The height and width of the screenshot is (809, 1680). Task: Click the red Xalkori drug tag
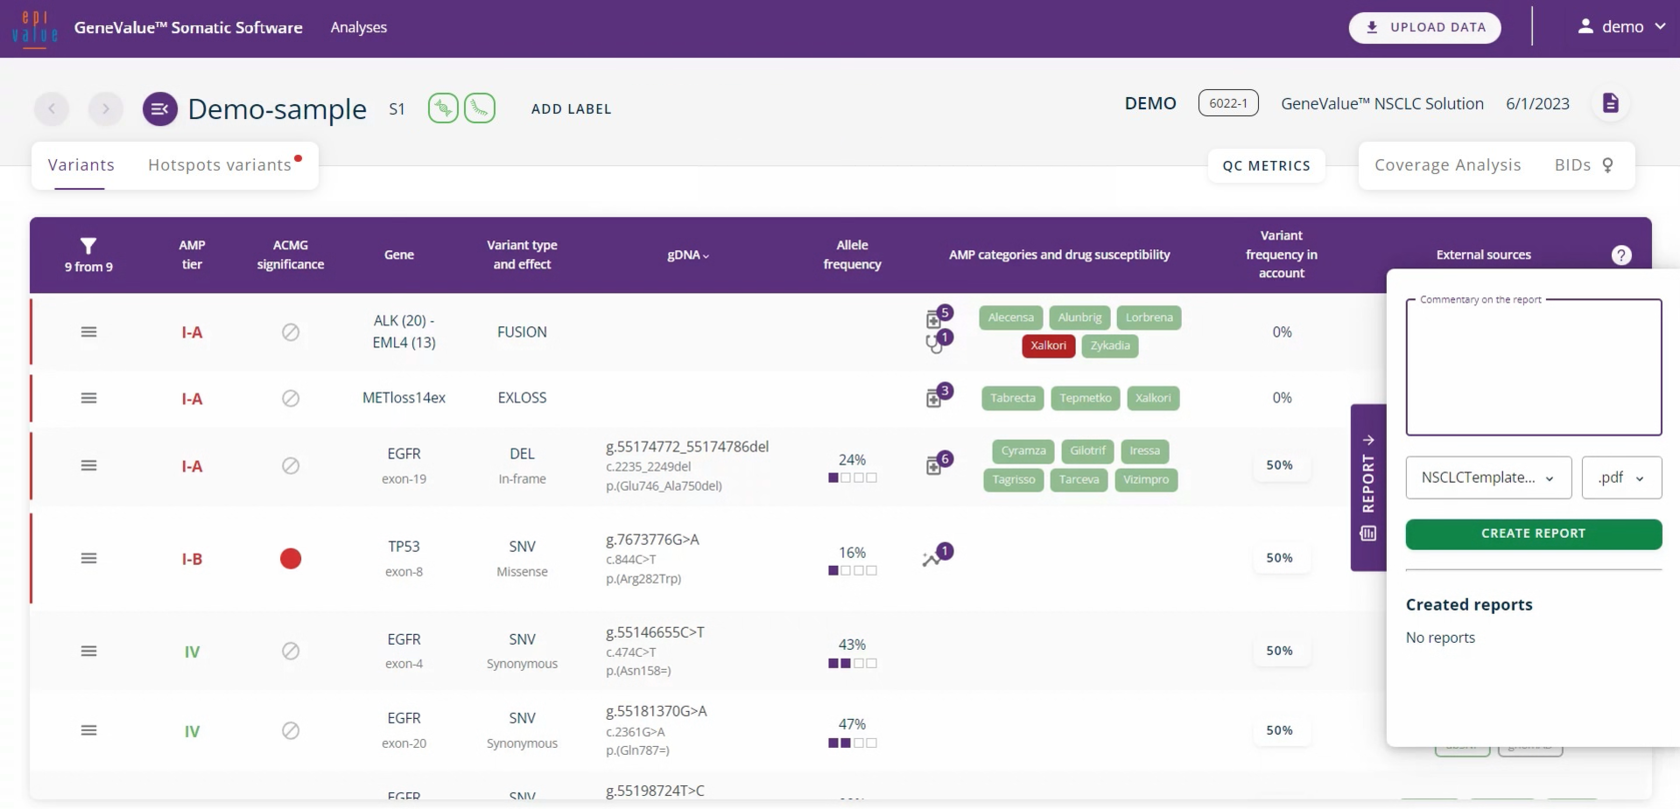click(x=1047, y=346)
